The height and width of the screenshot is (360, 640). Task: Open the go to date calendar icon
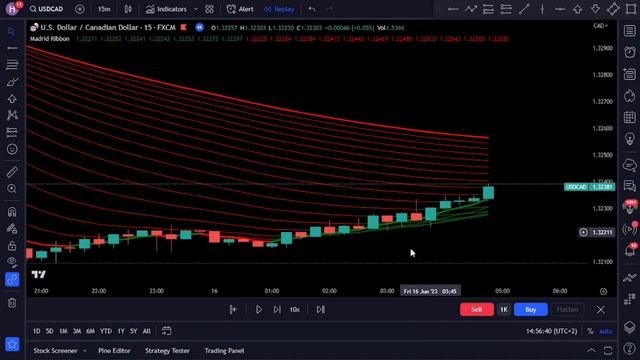tap(167, 331)
